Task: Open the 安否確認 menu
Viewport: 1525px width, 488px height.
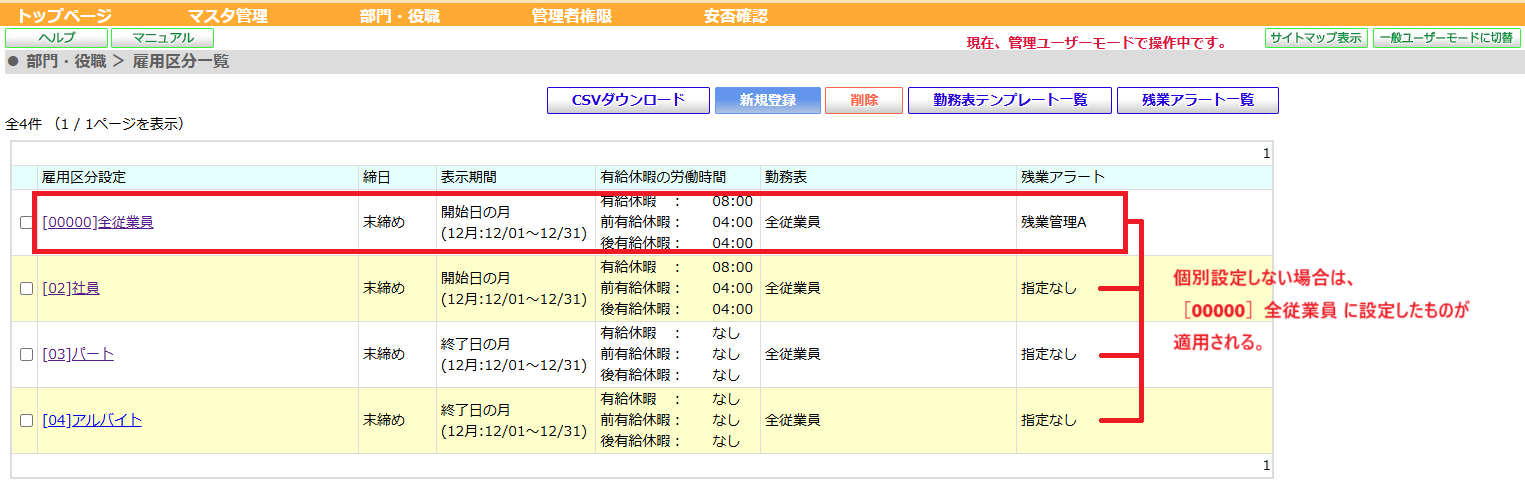Action: (736, 16)
